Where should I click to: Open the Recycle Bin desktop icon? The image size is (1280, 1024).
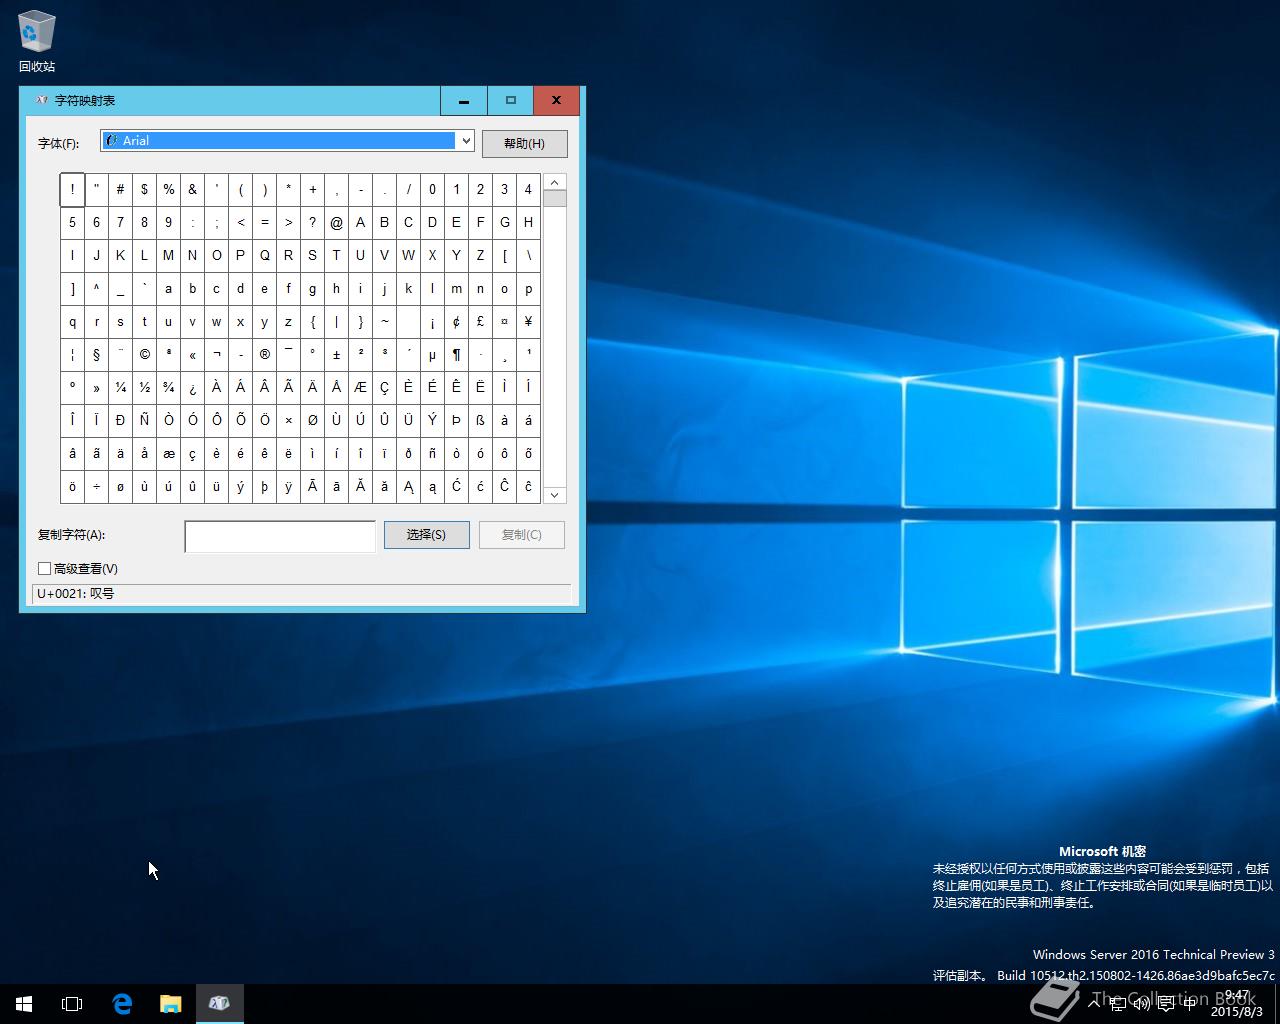click(x=36, y=42)
